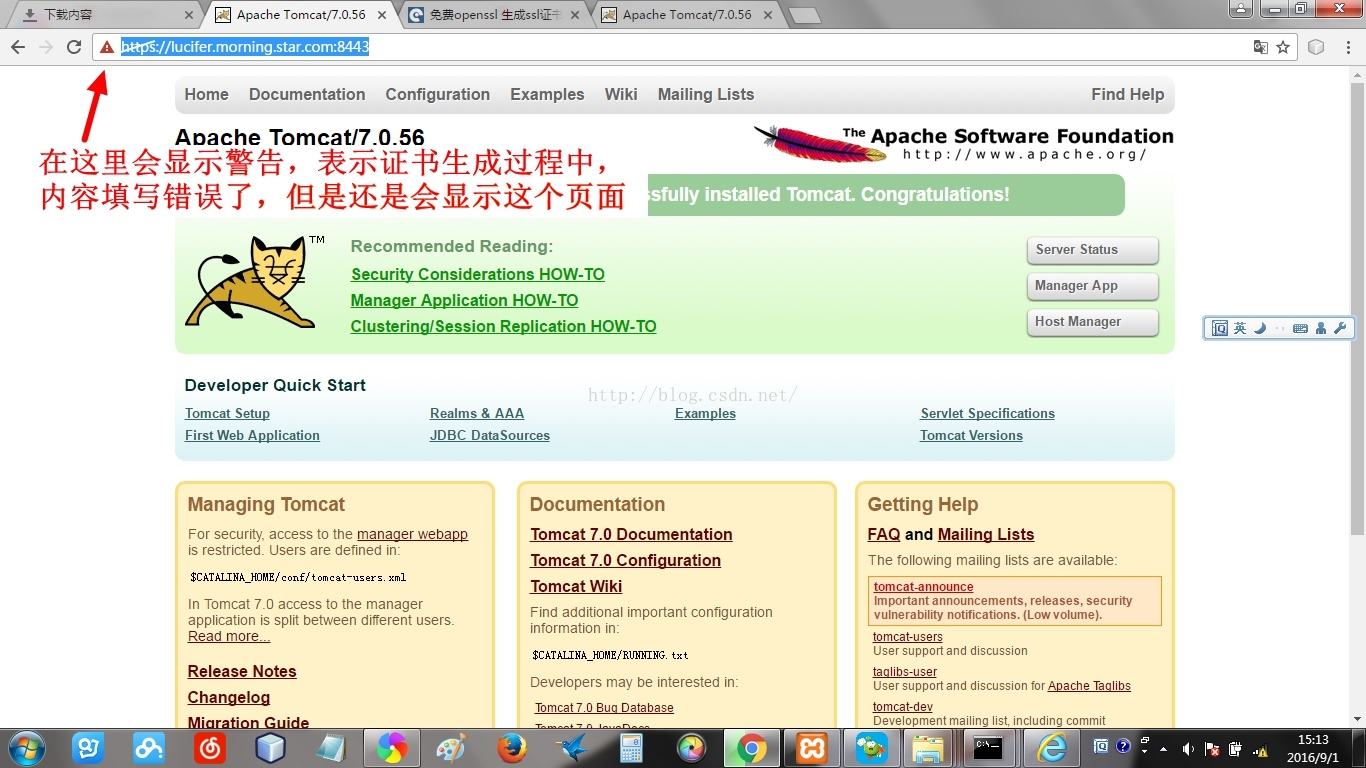The height and width of the screenshot is (768, 1366).
Task: Click the browser Back arrow
Action: pyautogui.click(x=18, y=47)
